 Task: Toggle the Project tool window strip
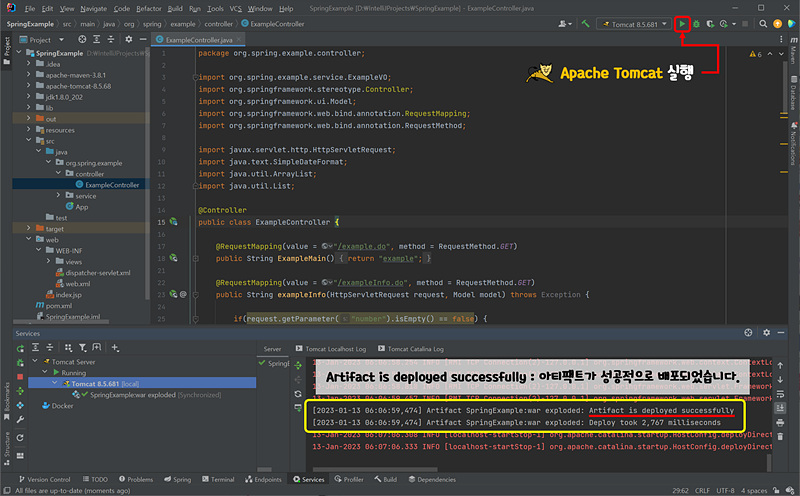7,50
